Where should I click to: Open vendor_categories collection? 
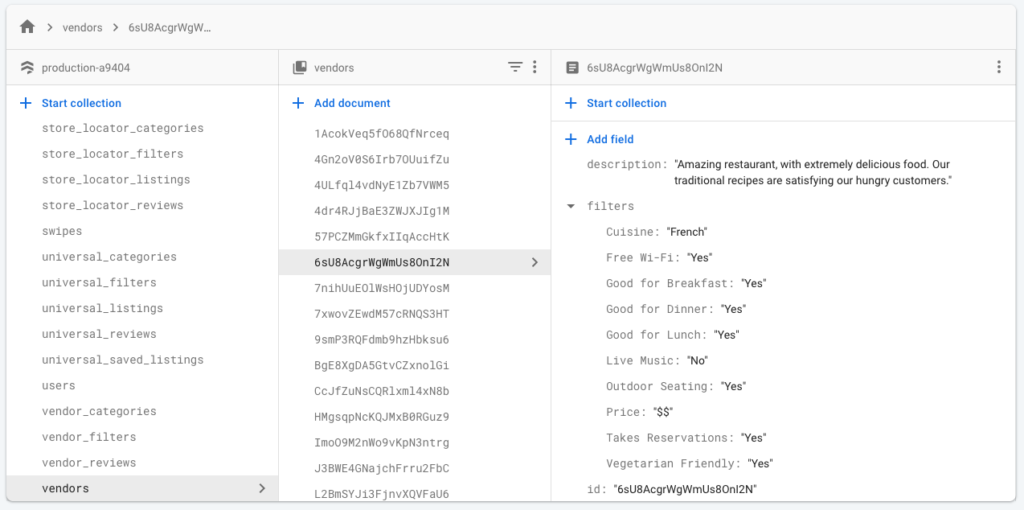point(99,411)
